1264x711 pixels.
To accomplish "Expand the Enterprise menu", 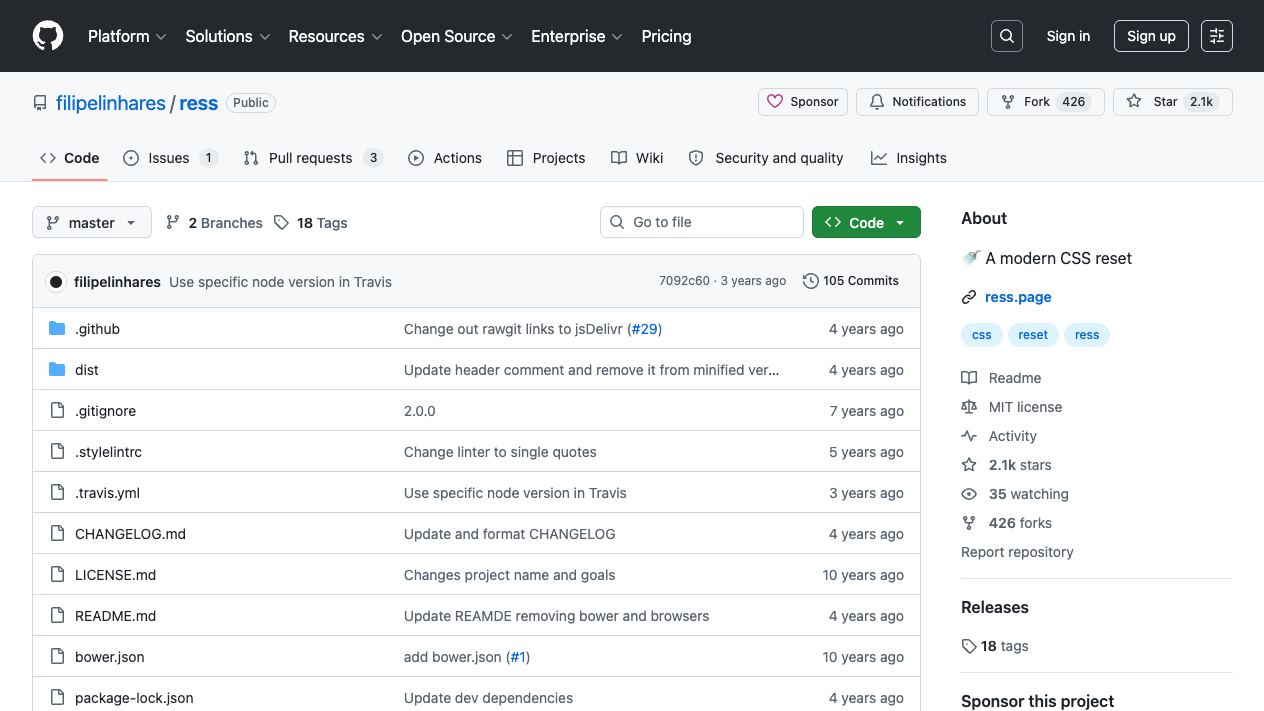I will 577,36.
